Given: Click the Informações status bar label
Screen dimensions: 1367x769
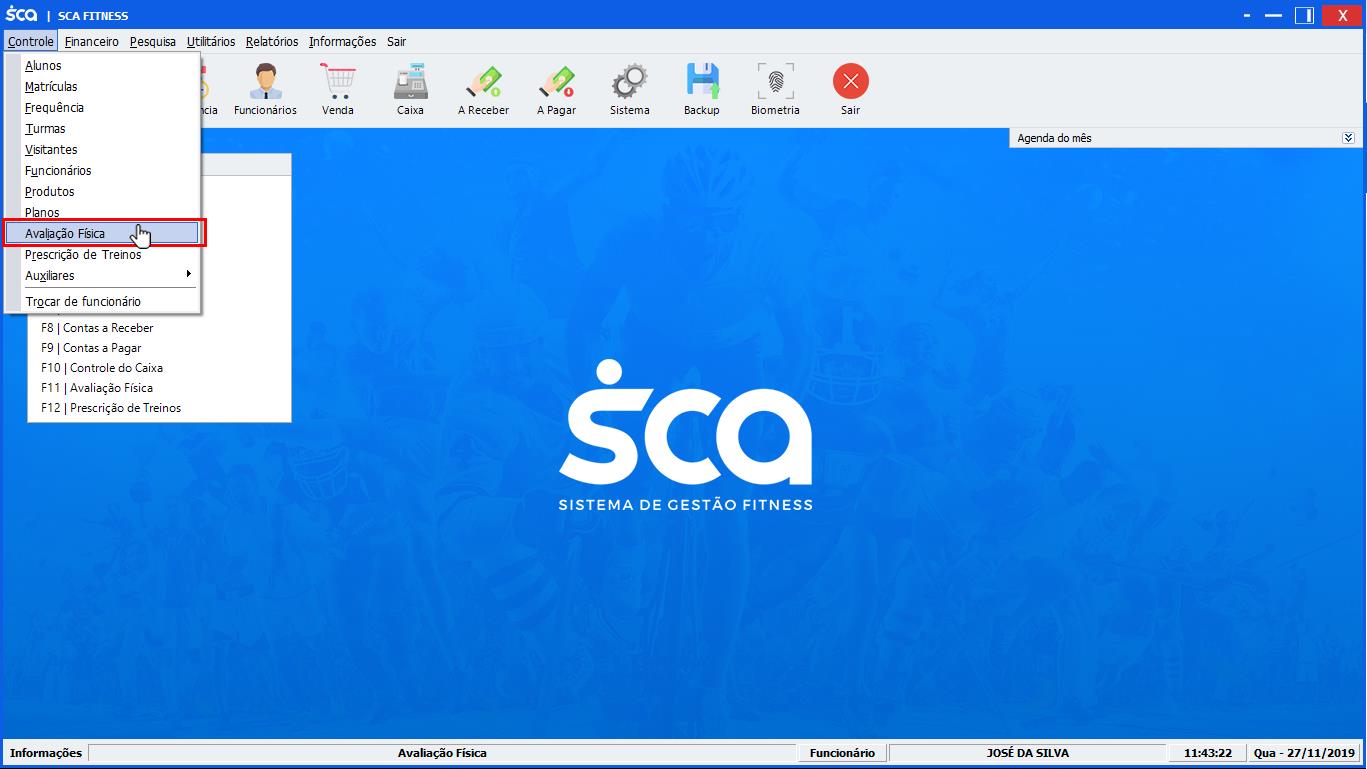Looking at the screenshot, I should pyautogui.click(x=46, y=753).
